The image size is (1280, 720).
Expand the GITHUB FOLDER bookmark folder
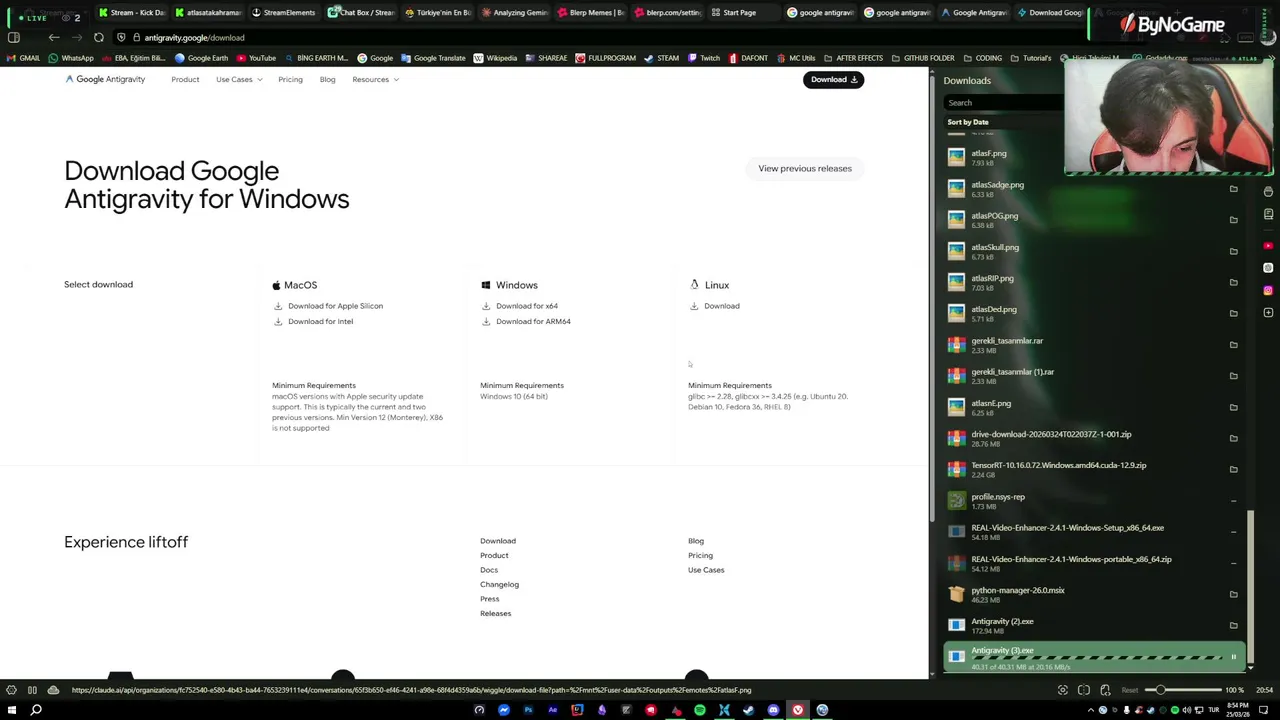pyautogui.click(x=922, y=58)
